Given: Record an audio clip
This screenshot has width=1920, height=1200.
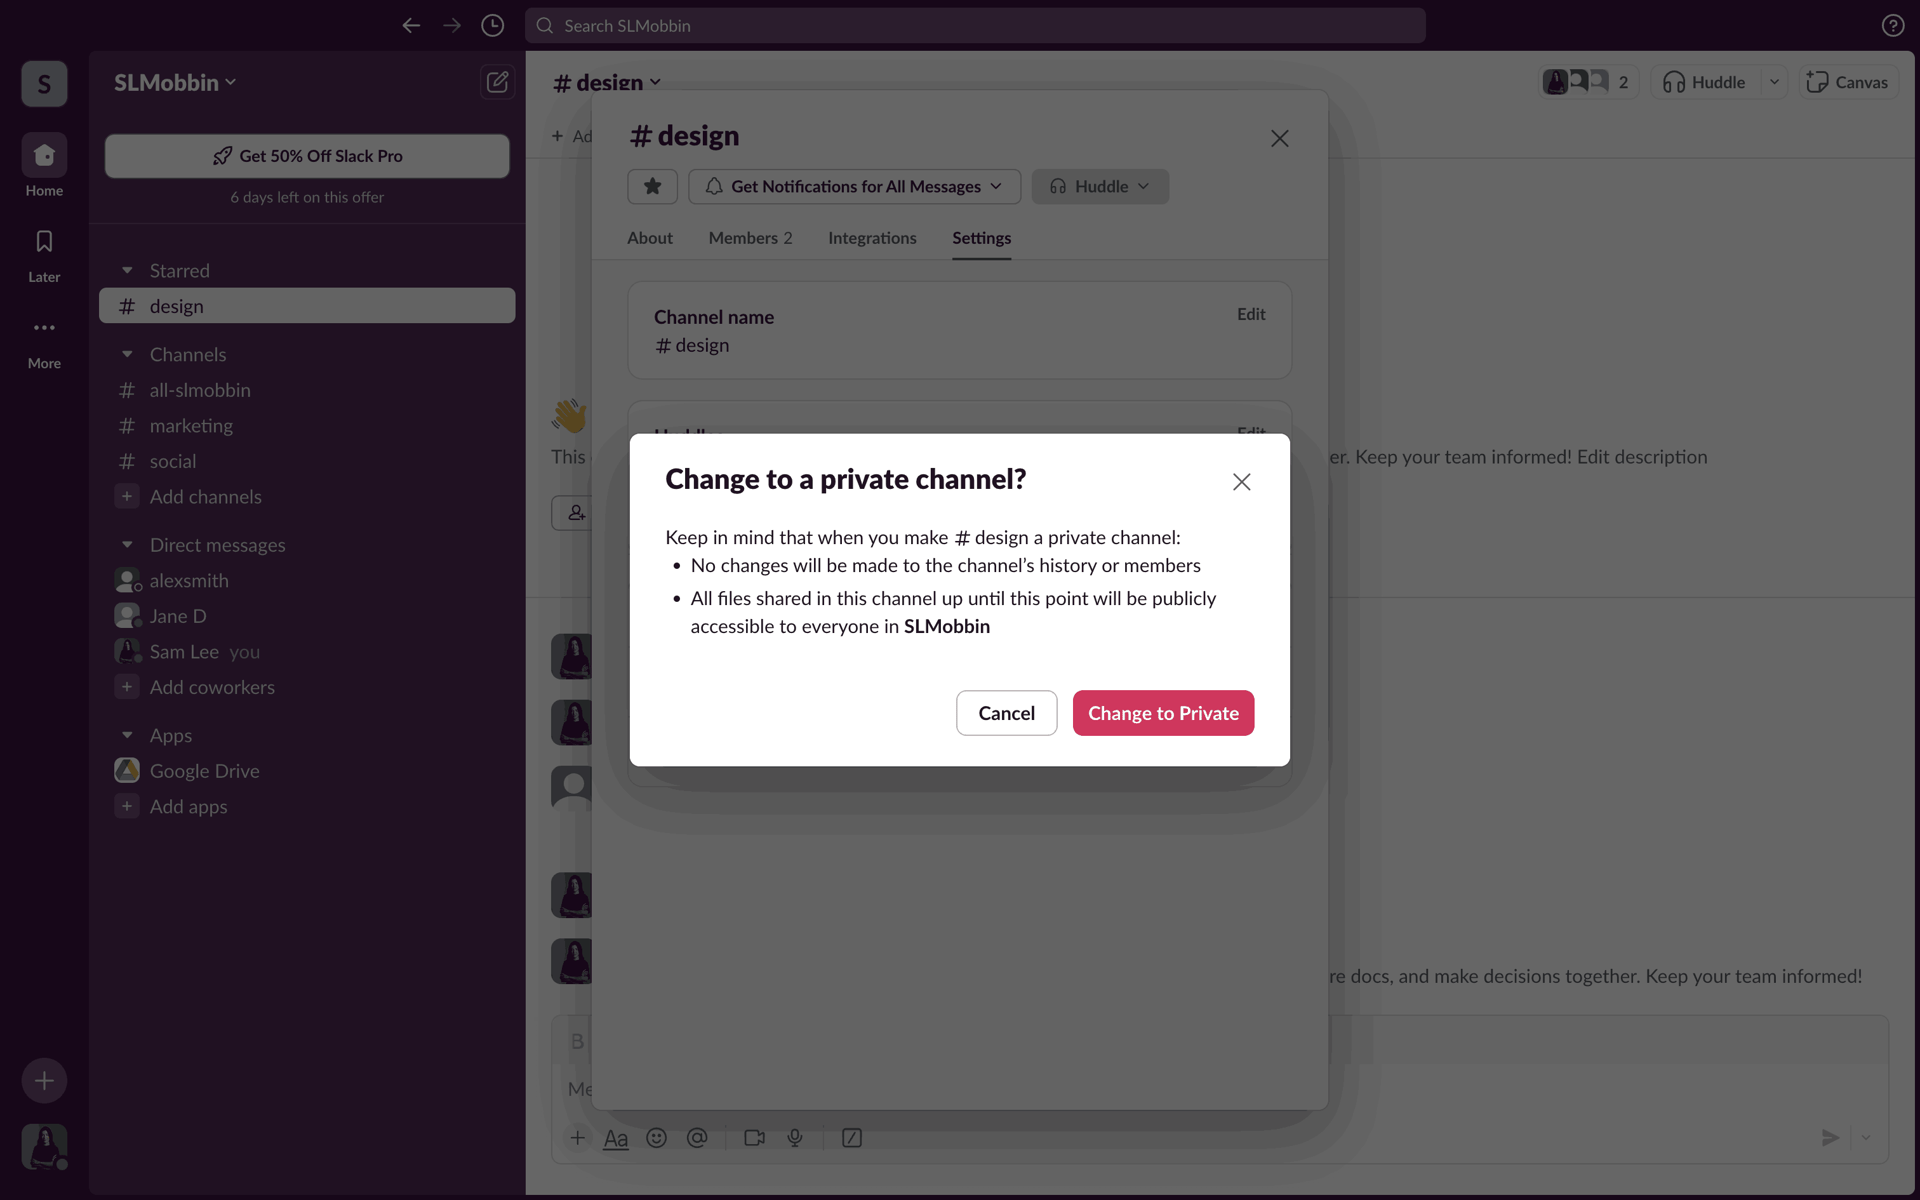Looking at the screenshot, I should click(795, 1138).
